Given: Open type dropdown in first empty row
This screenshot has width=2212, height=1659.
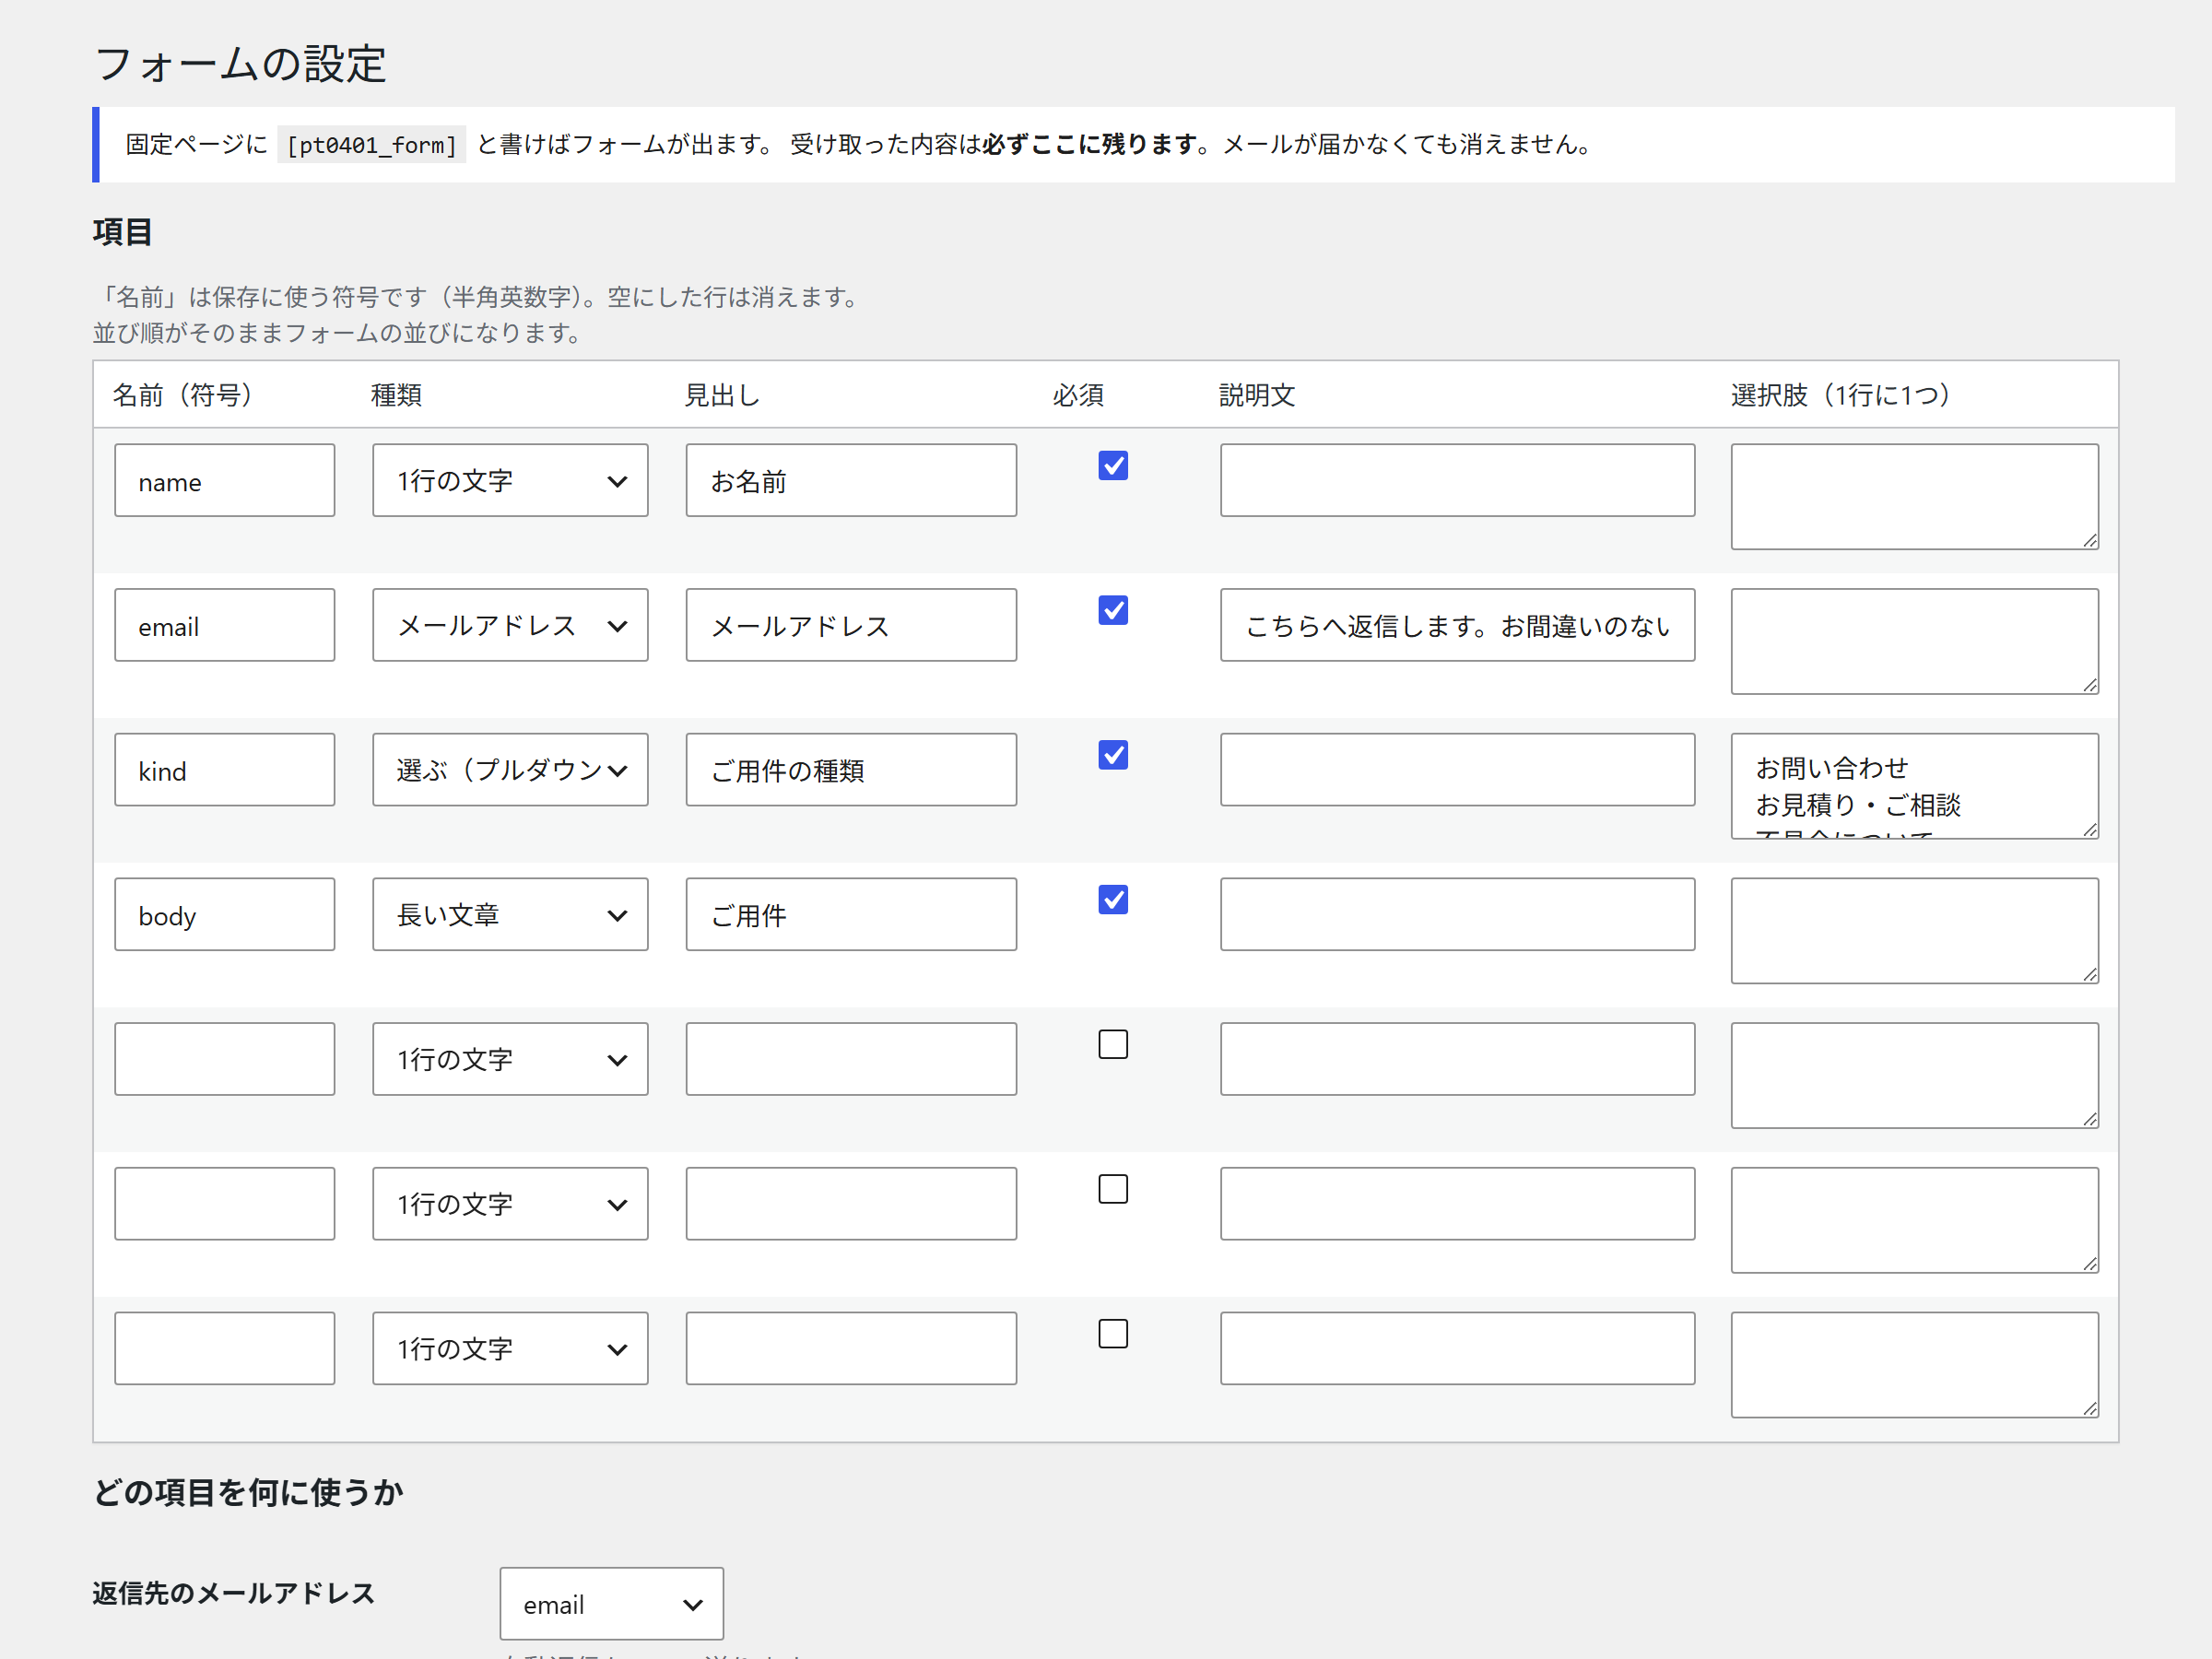Looking at the screenshot, I should point(510,1059).
